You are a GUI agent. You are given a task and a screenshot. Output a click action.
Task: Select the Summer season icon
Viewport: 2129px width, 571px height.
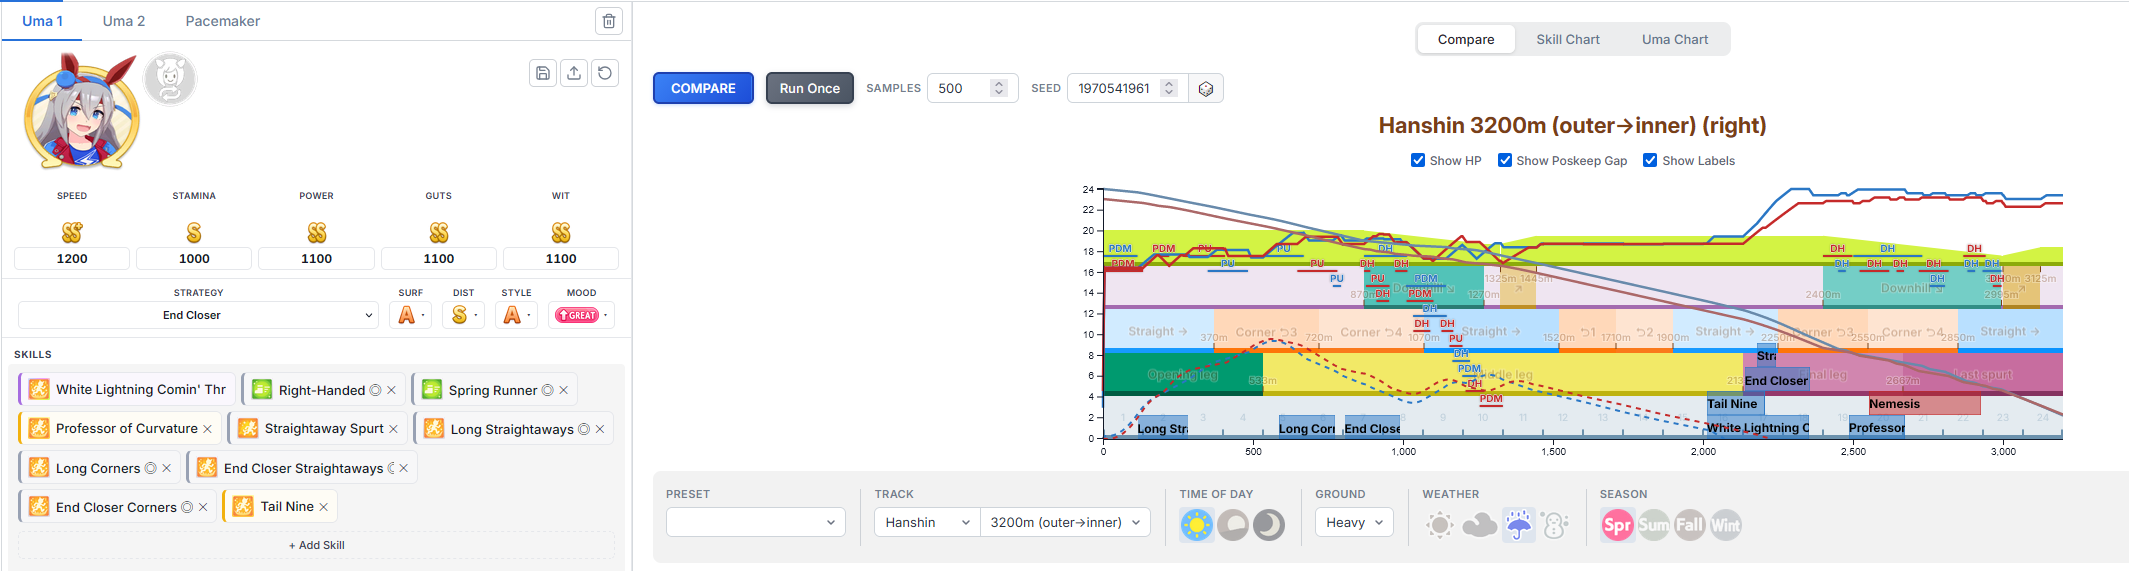pyautogui.click(x=1653, y=524)
